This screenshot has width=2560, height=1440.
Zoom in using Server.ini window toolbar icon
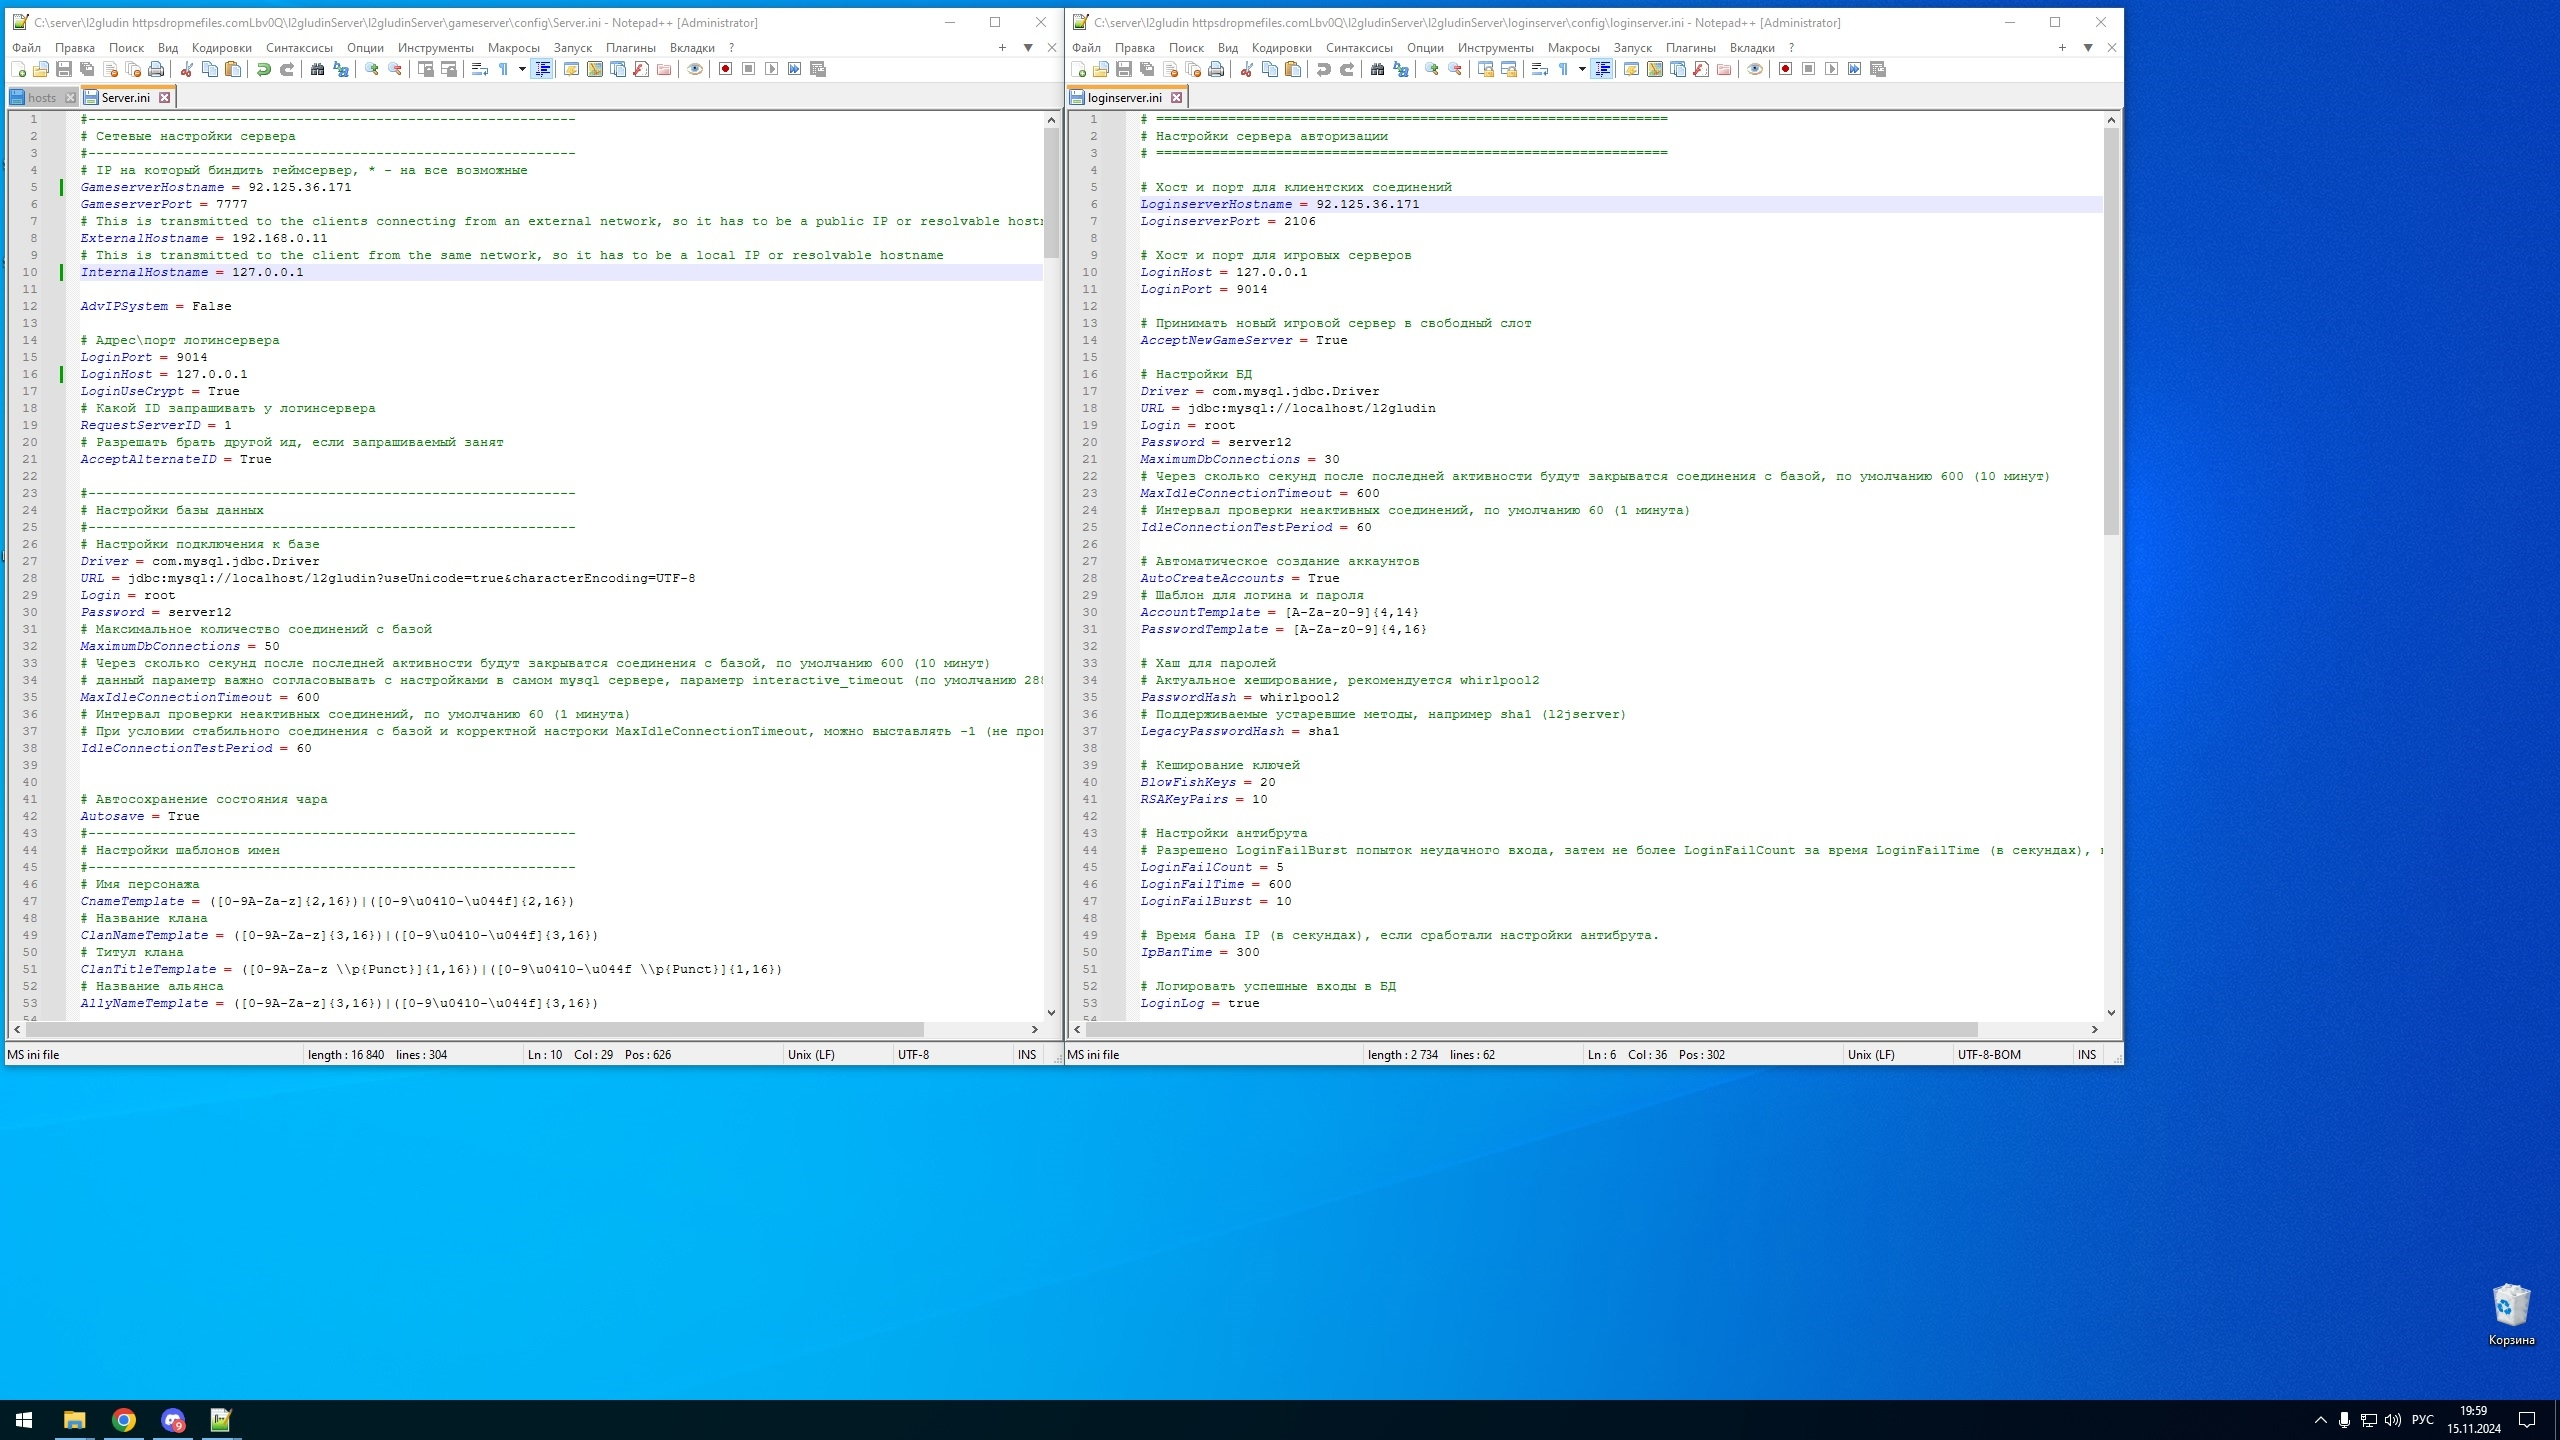click(x=372, y=69)
